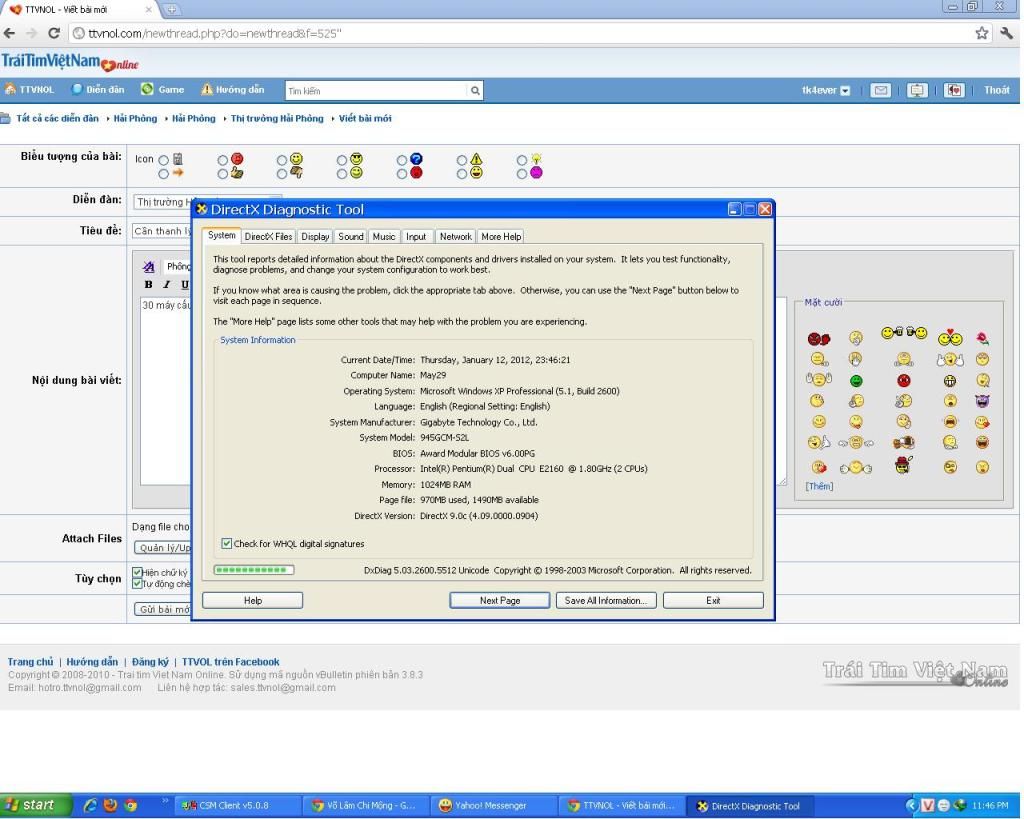
Task: Click the remove text formatting icon in editor
Action: pyautogui.click(x=148, y=266)
